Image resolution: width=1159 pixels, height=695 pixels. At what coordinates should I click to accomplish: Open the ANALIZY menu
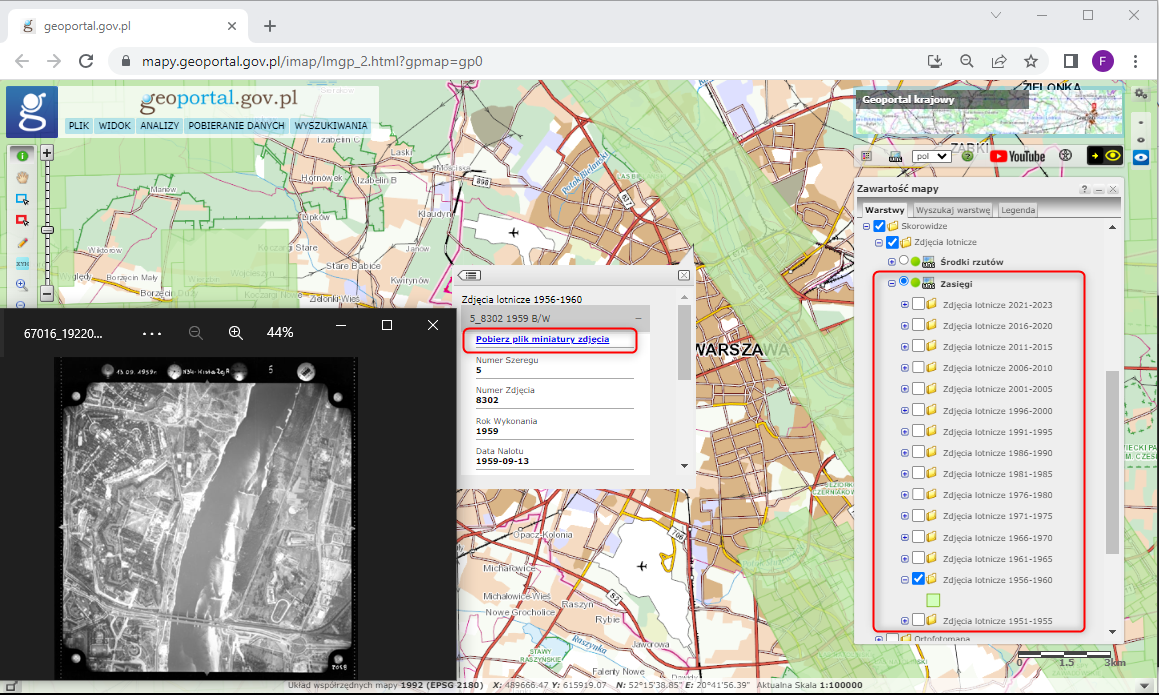pos(159,126)
